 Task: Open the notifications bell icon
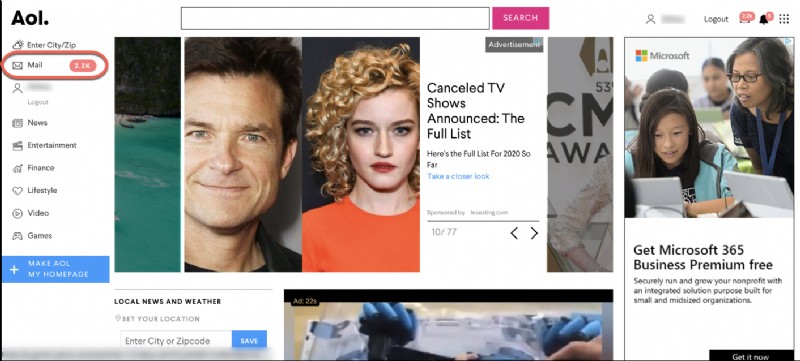click(764, 19)
